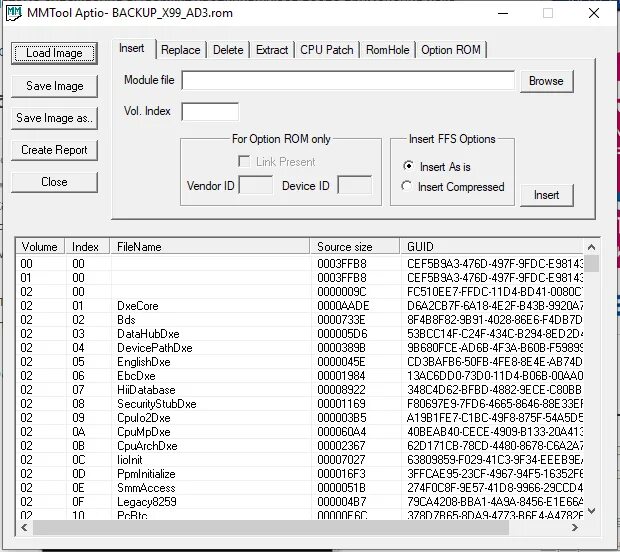Click the Load Image button

click(54, 53)
